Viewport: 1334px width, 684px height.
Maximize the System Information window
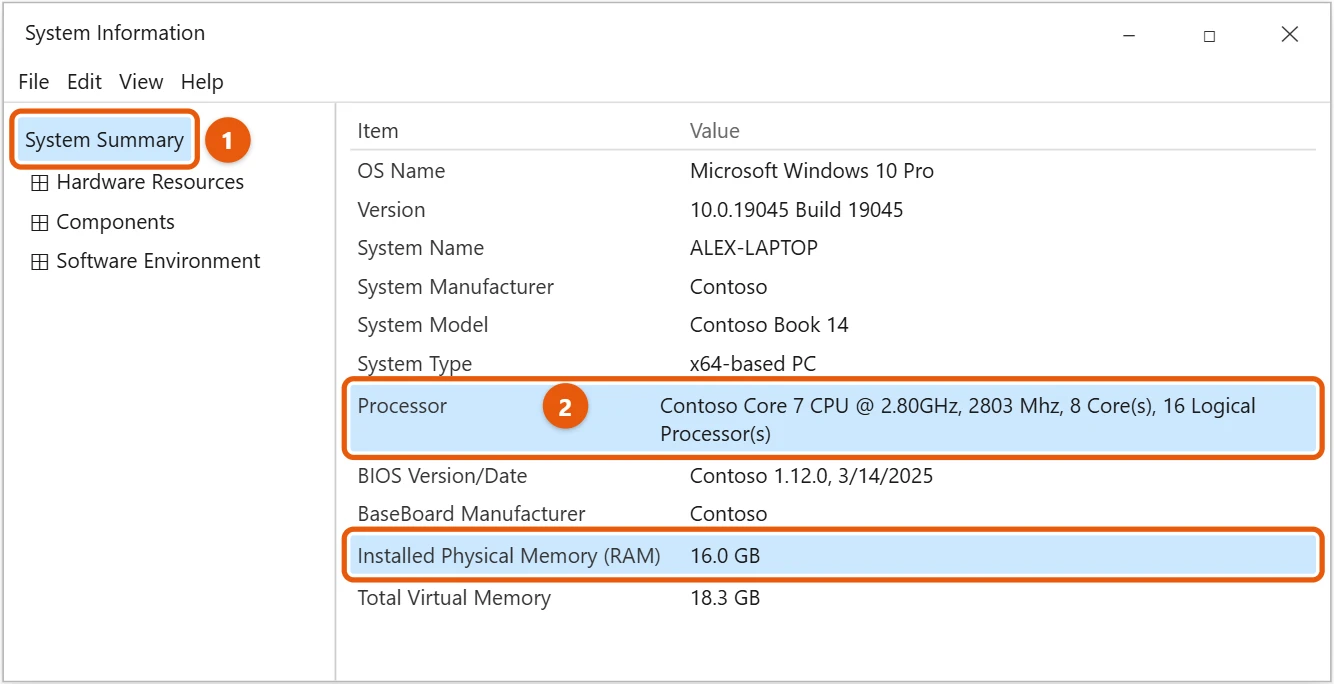(x=1209, y=35)
